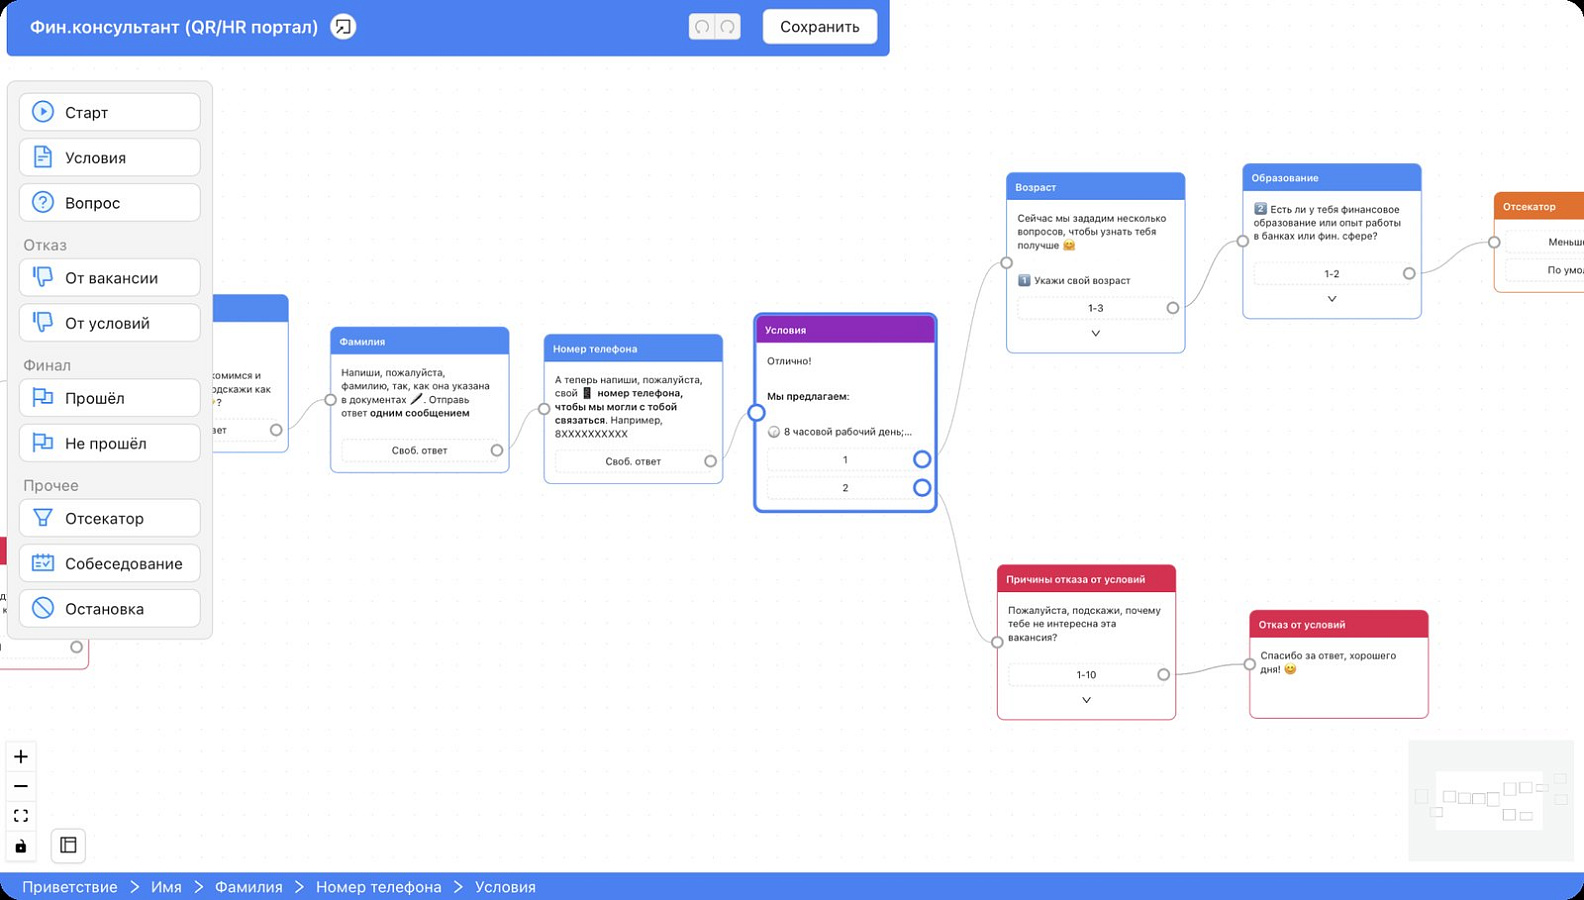Click the 1-10 answer row in Причины отказа node
Viewport: 1584px width, 900px height.
point(1086,675)
